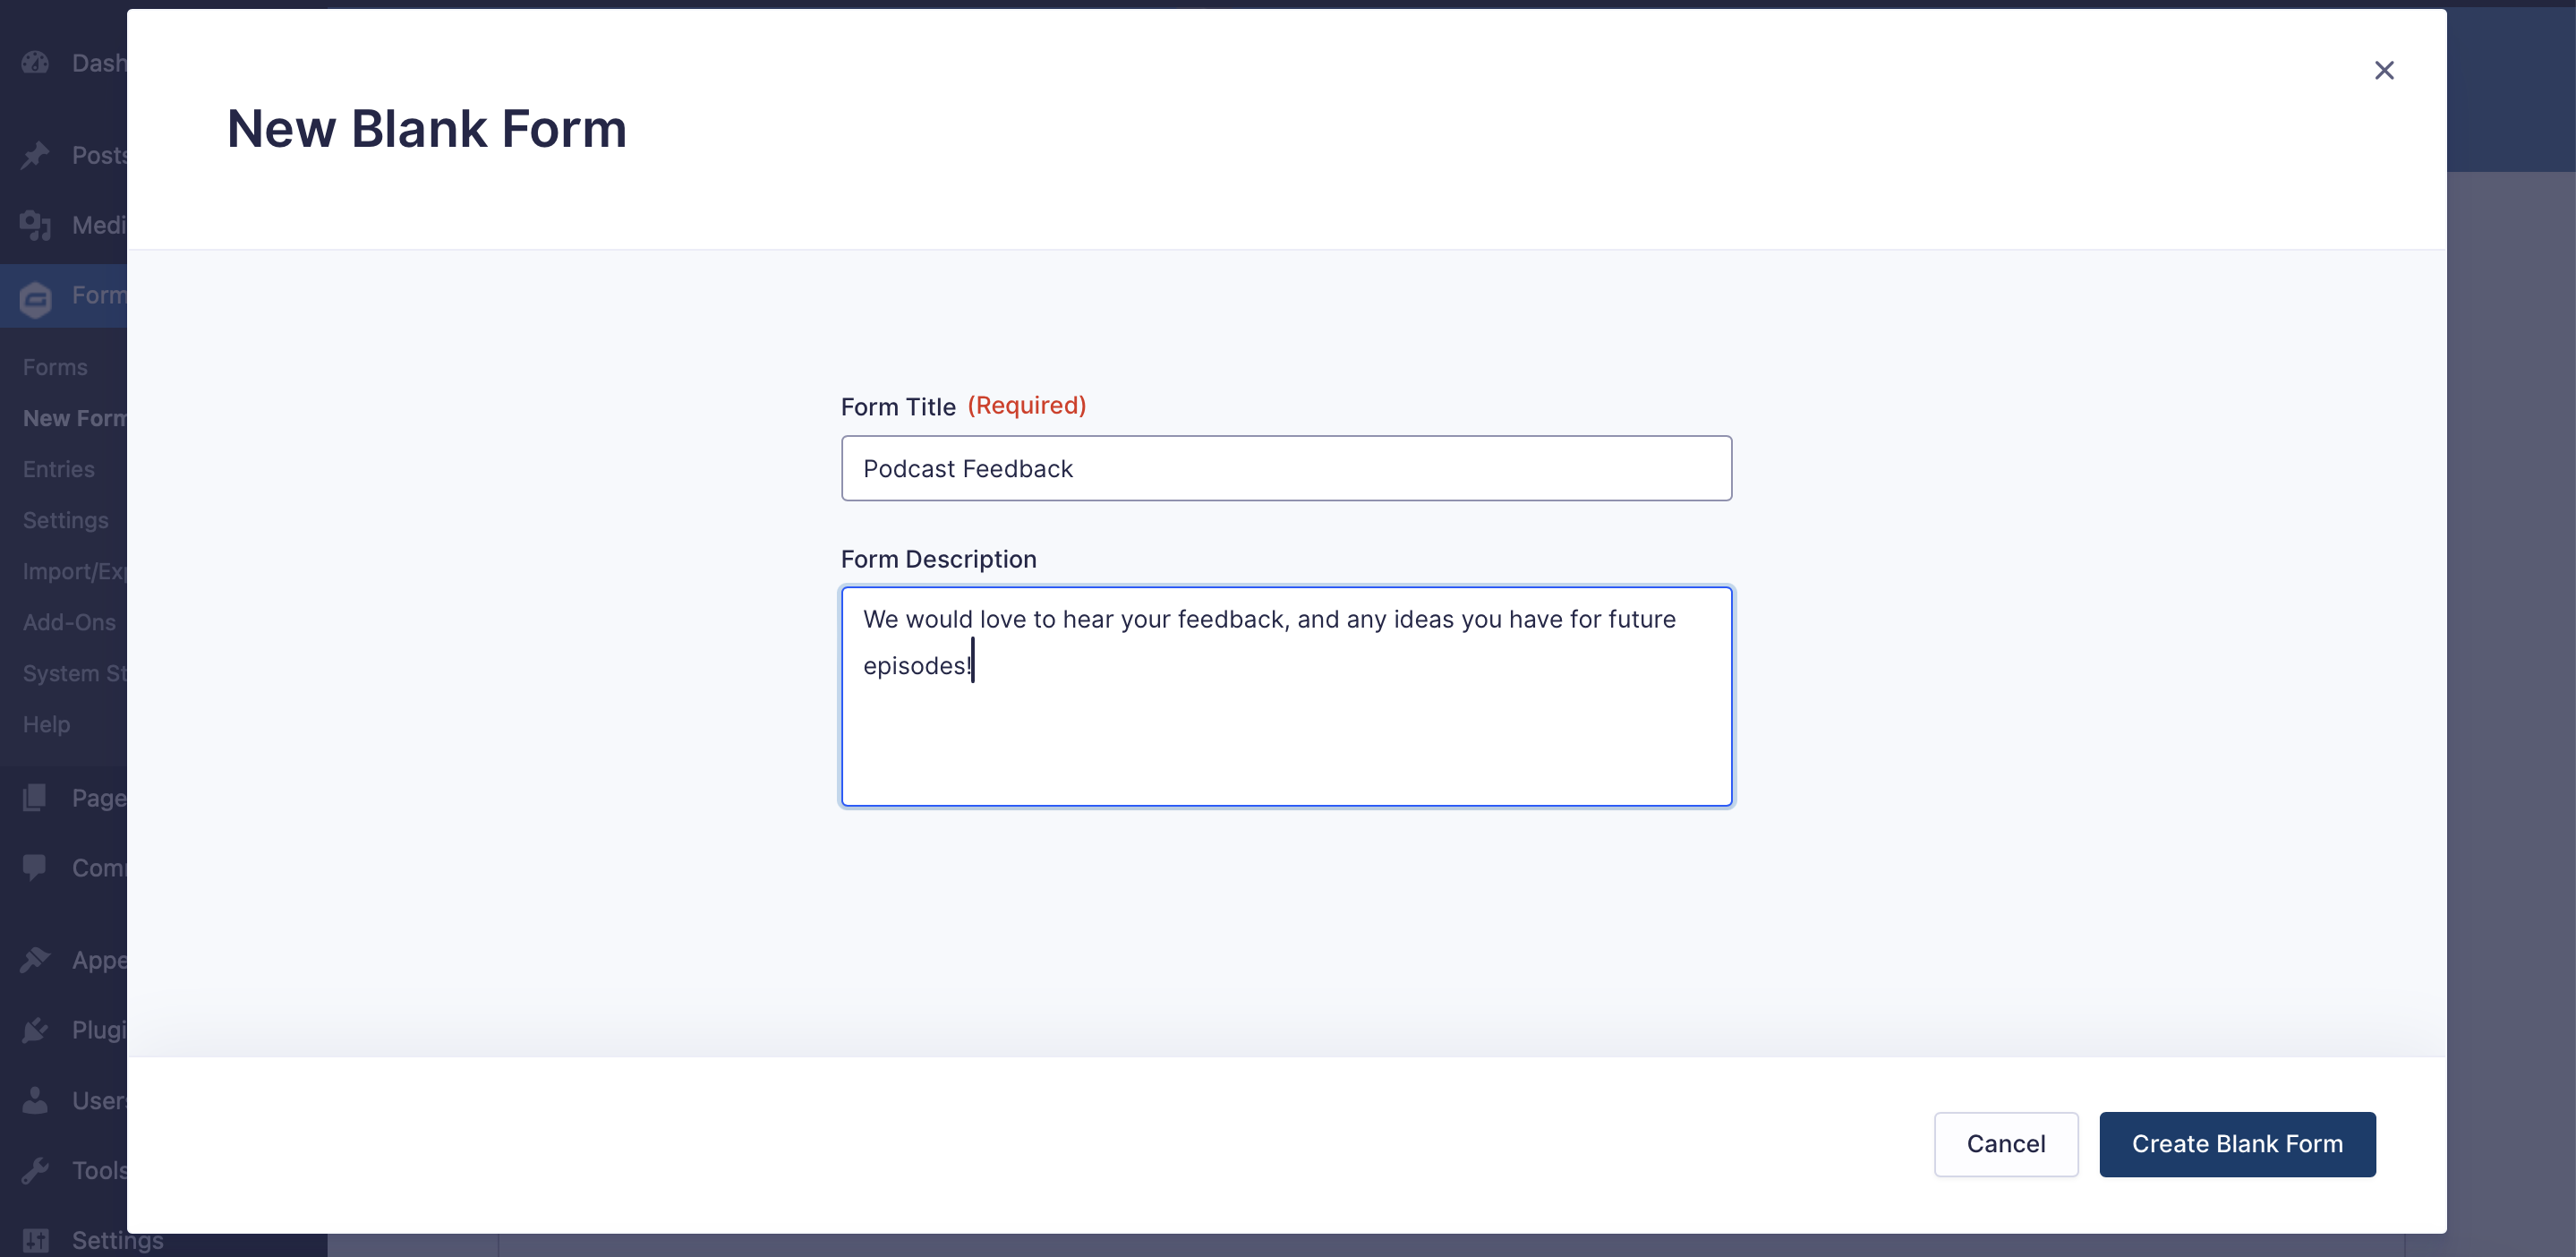
Task: Click the bottom Settings sliders icon
Action: click(x=35, y=1240)
